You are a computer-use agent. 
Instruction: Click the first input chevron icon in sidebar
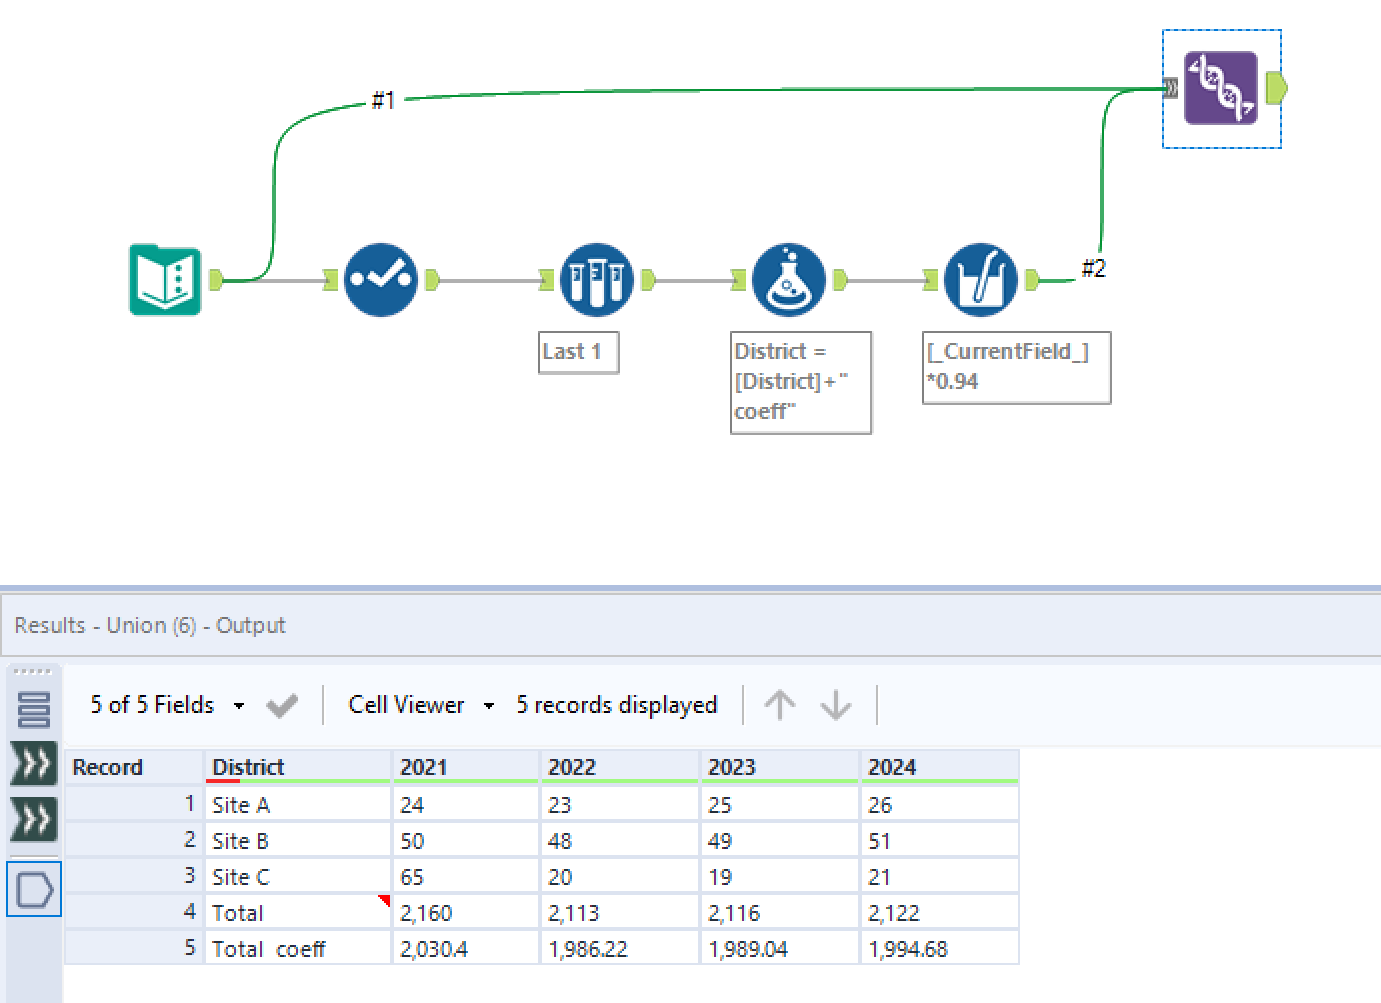[34, 763]
